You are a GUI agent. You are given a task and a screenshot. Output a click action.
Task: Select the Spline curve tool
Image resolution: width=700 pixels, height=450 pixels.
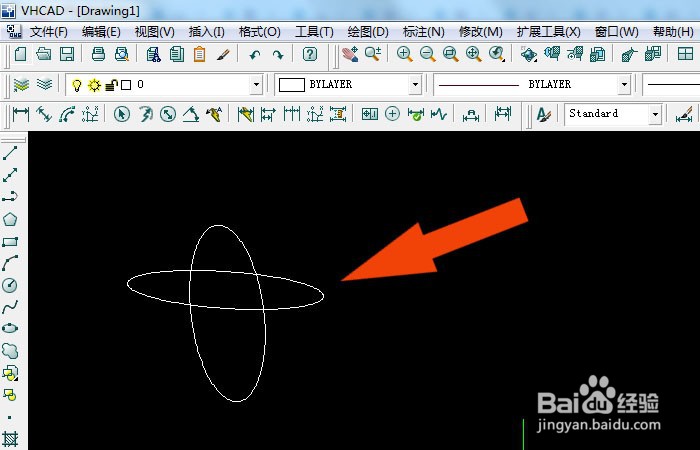click(x=10, y=307)
